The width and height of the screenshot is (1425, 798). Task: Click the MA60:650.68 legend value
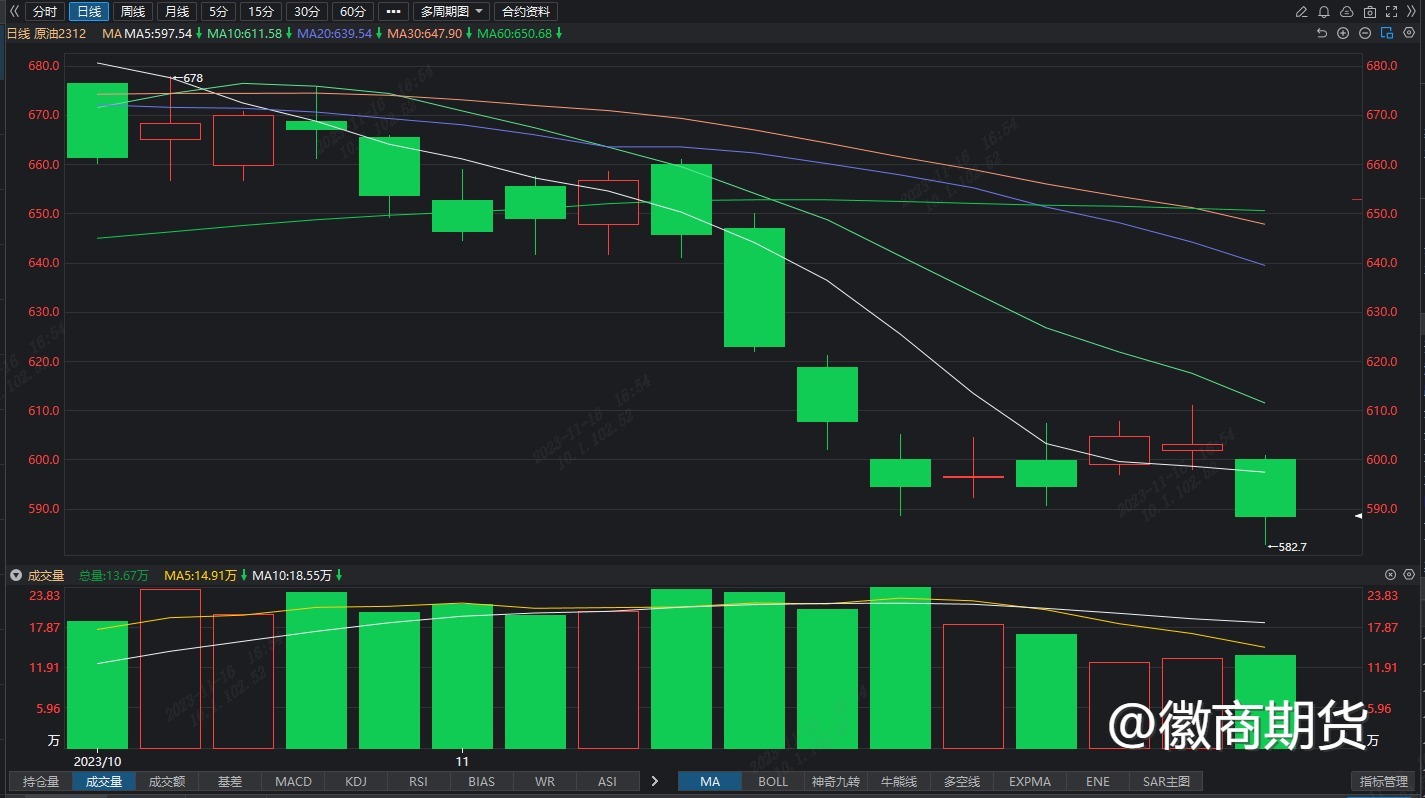pyautogui.click(x=515, y=33)
